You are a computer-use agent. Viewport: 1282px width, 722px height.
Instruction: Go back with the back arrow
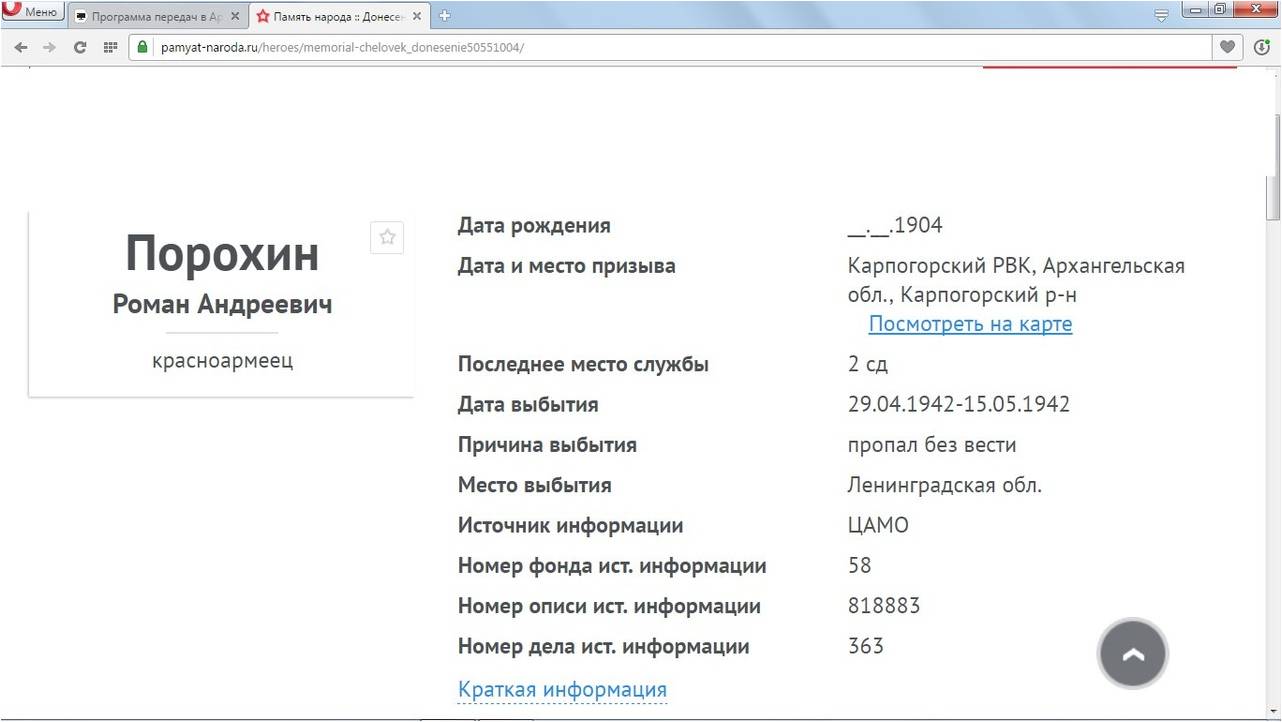tap(21, 47)
